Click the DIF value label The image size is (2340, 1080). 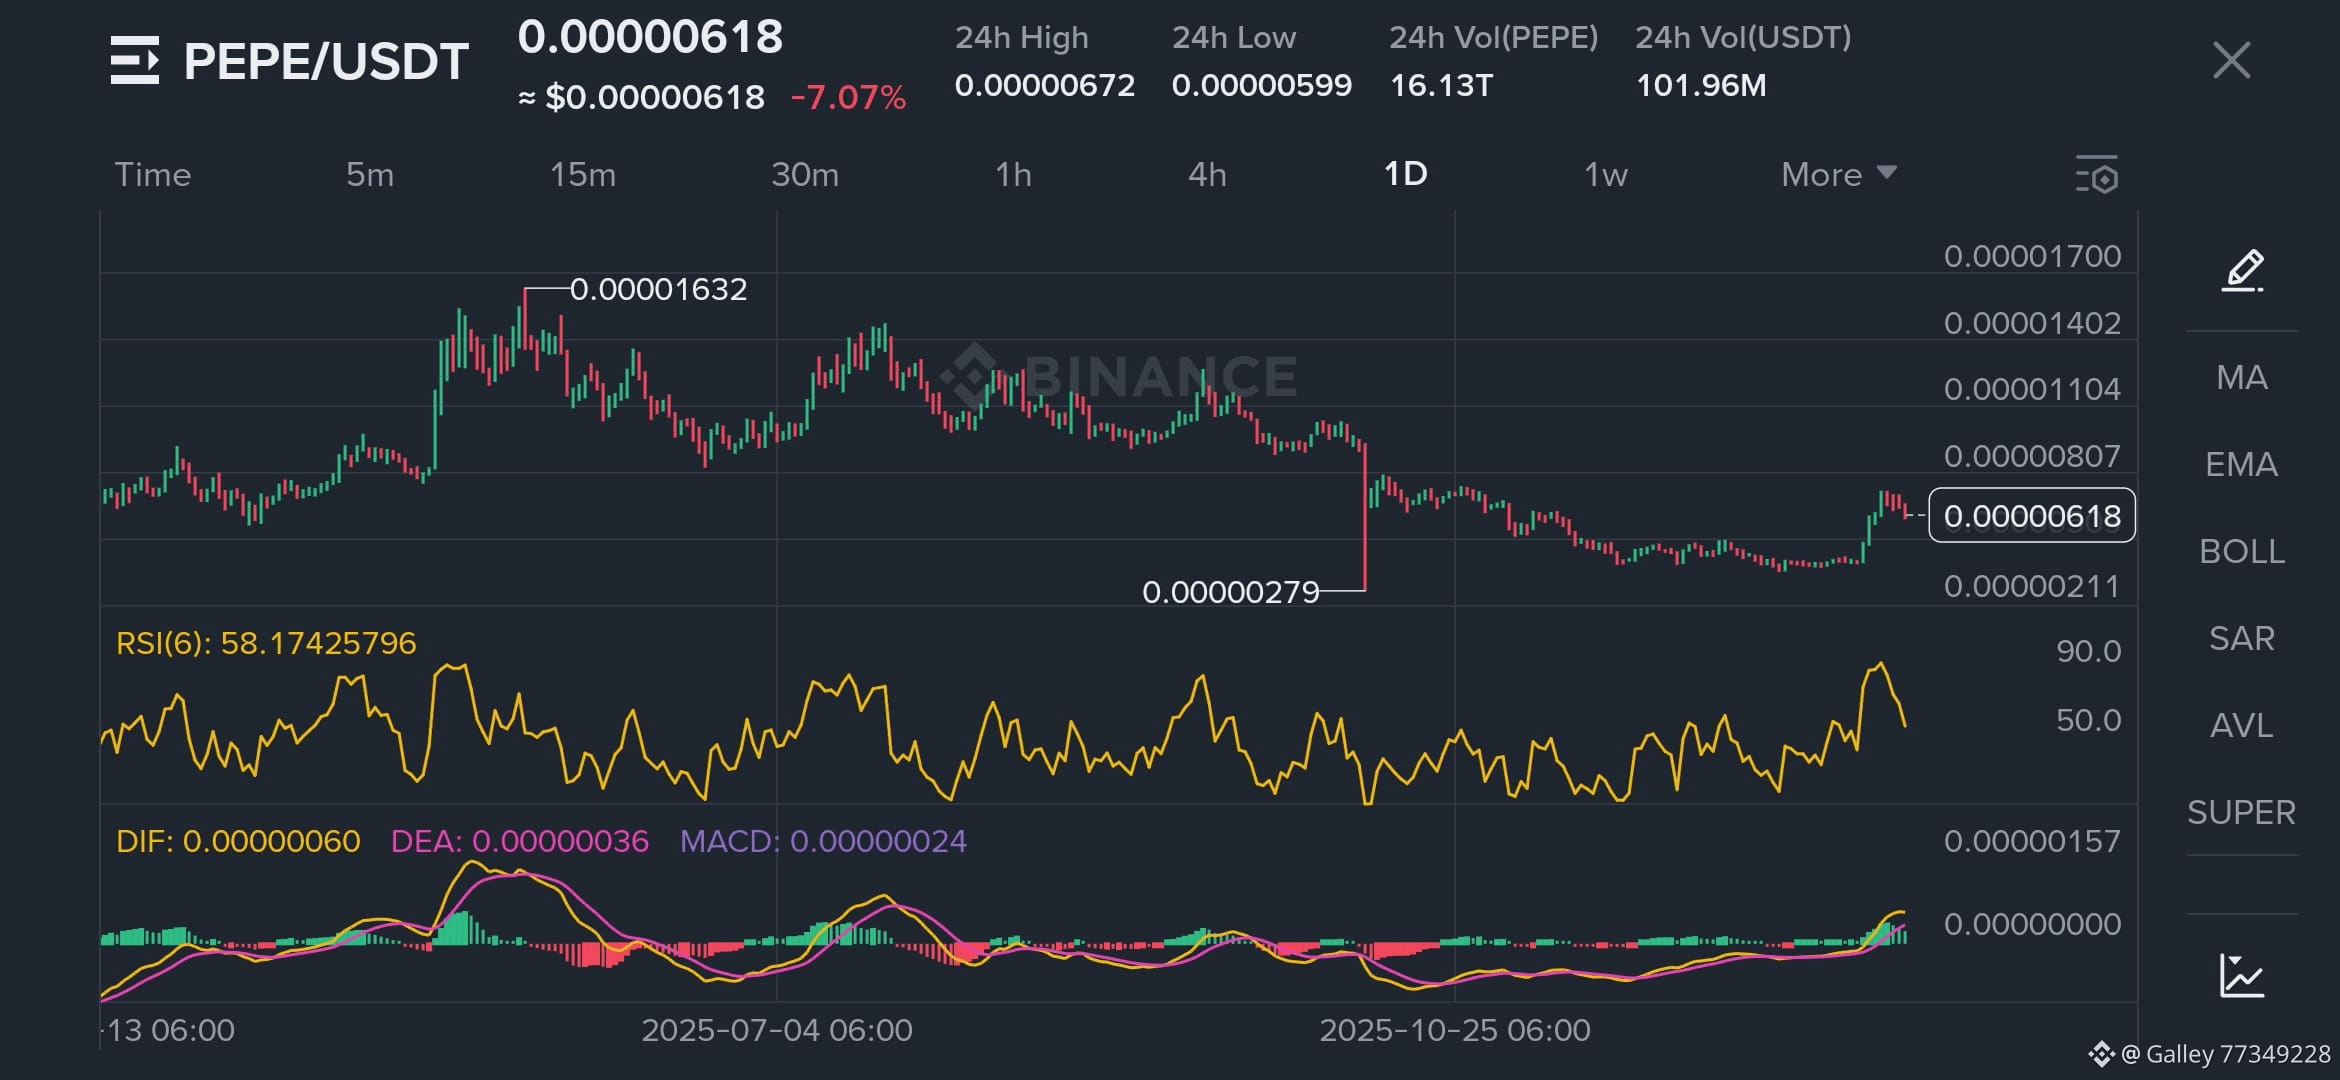point(238,841)
